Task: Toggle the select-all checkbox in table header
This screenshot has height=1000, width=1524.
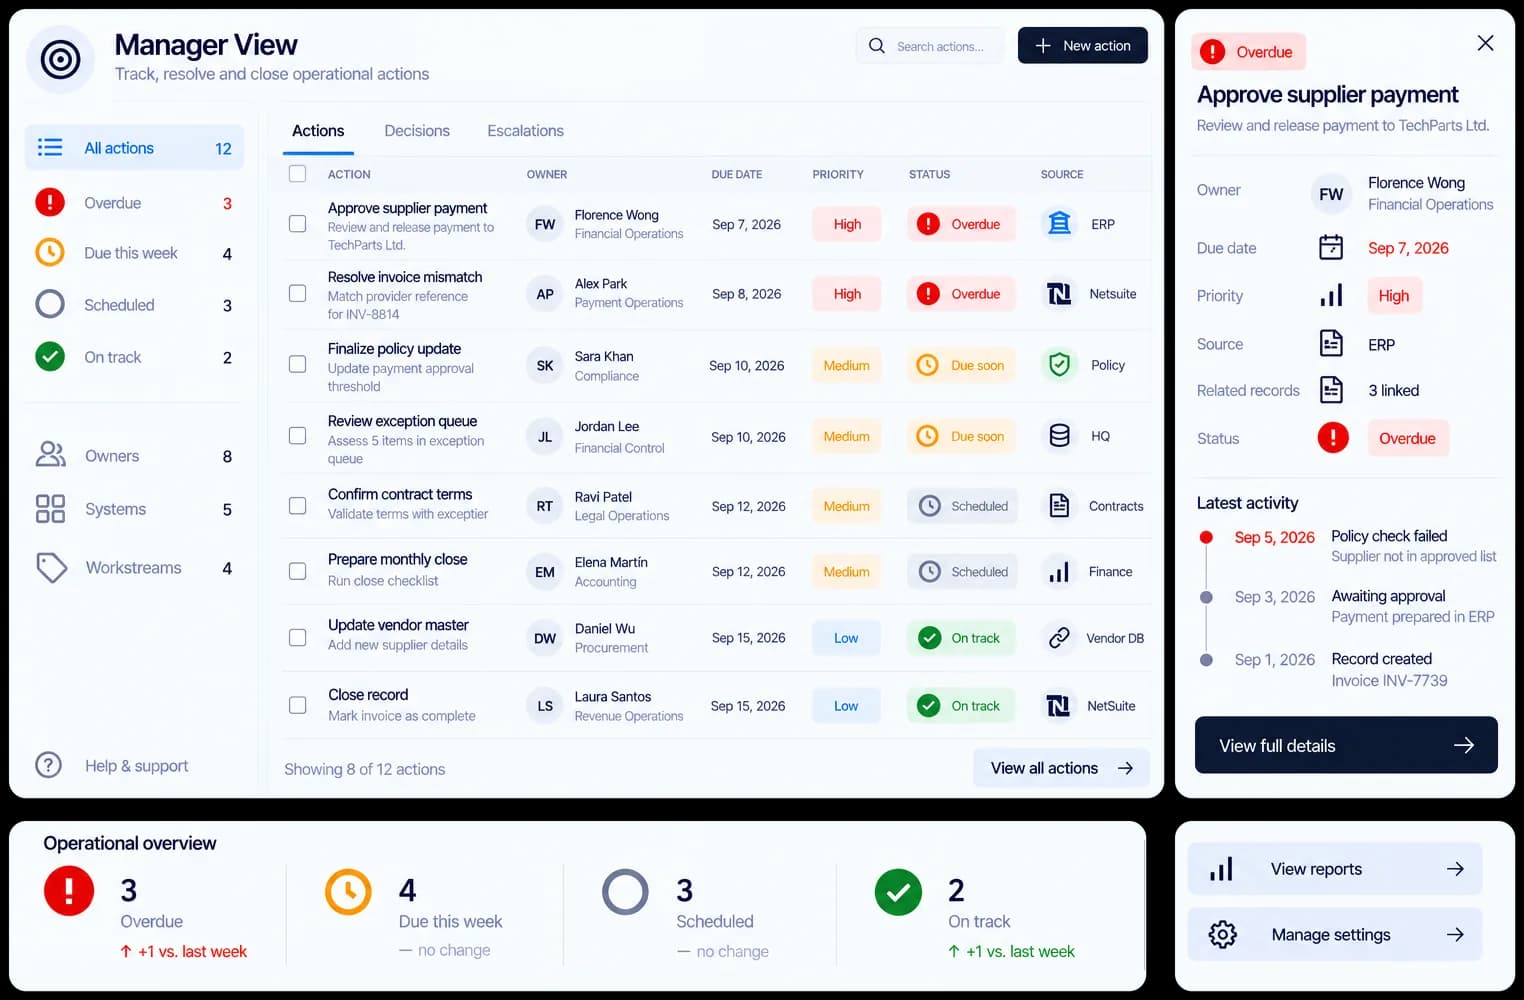Action: click(x=297, y=173)
